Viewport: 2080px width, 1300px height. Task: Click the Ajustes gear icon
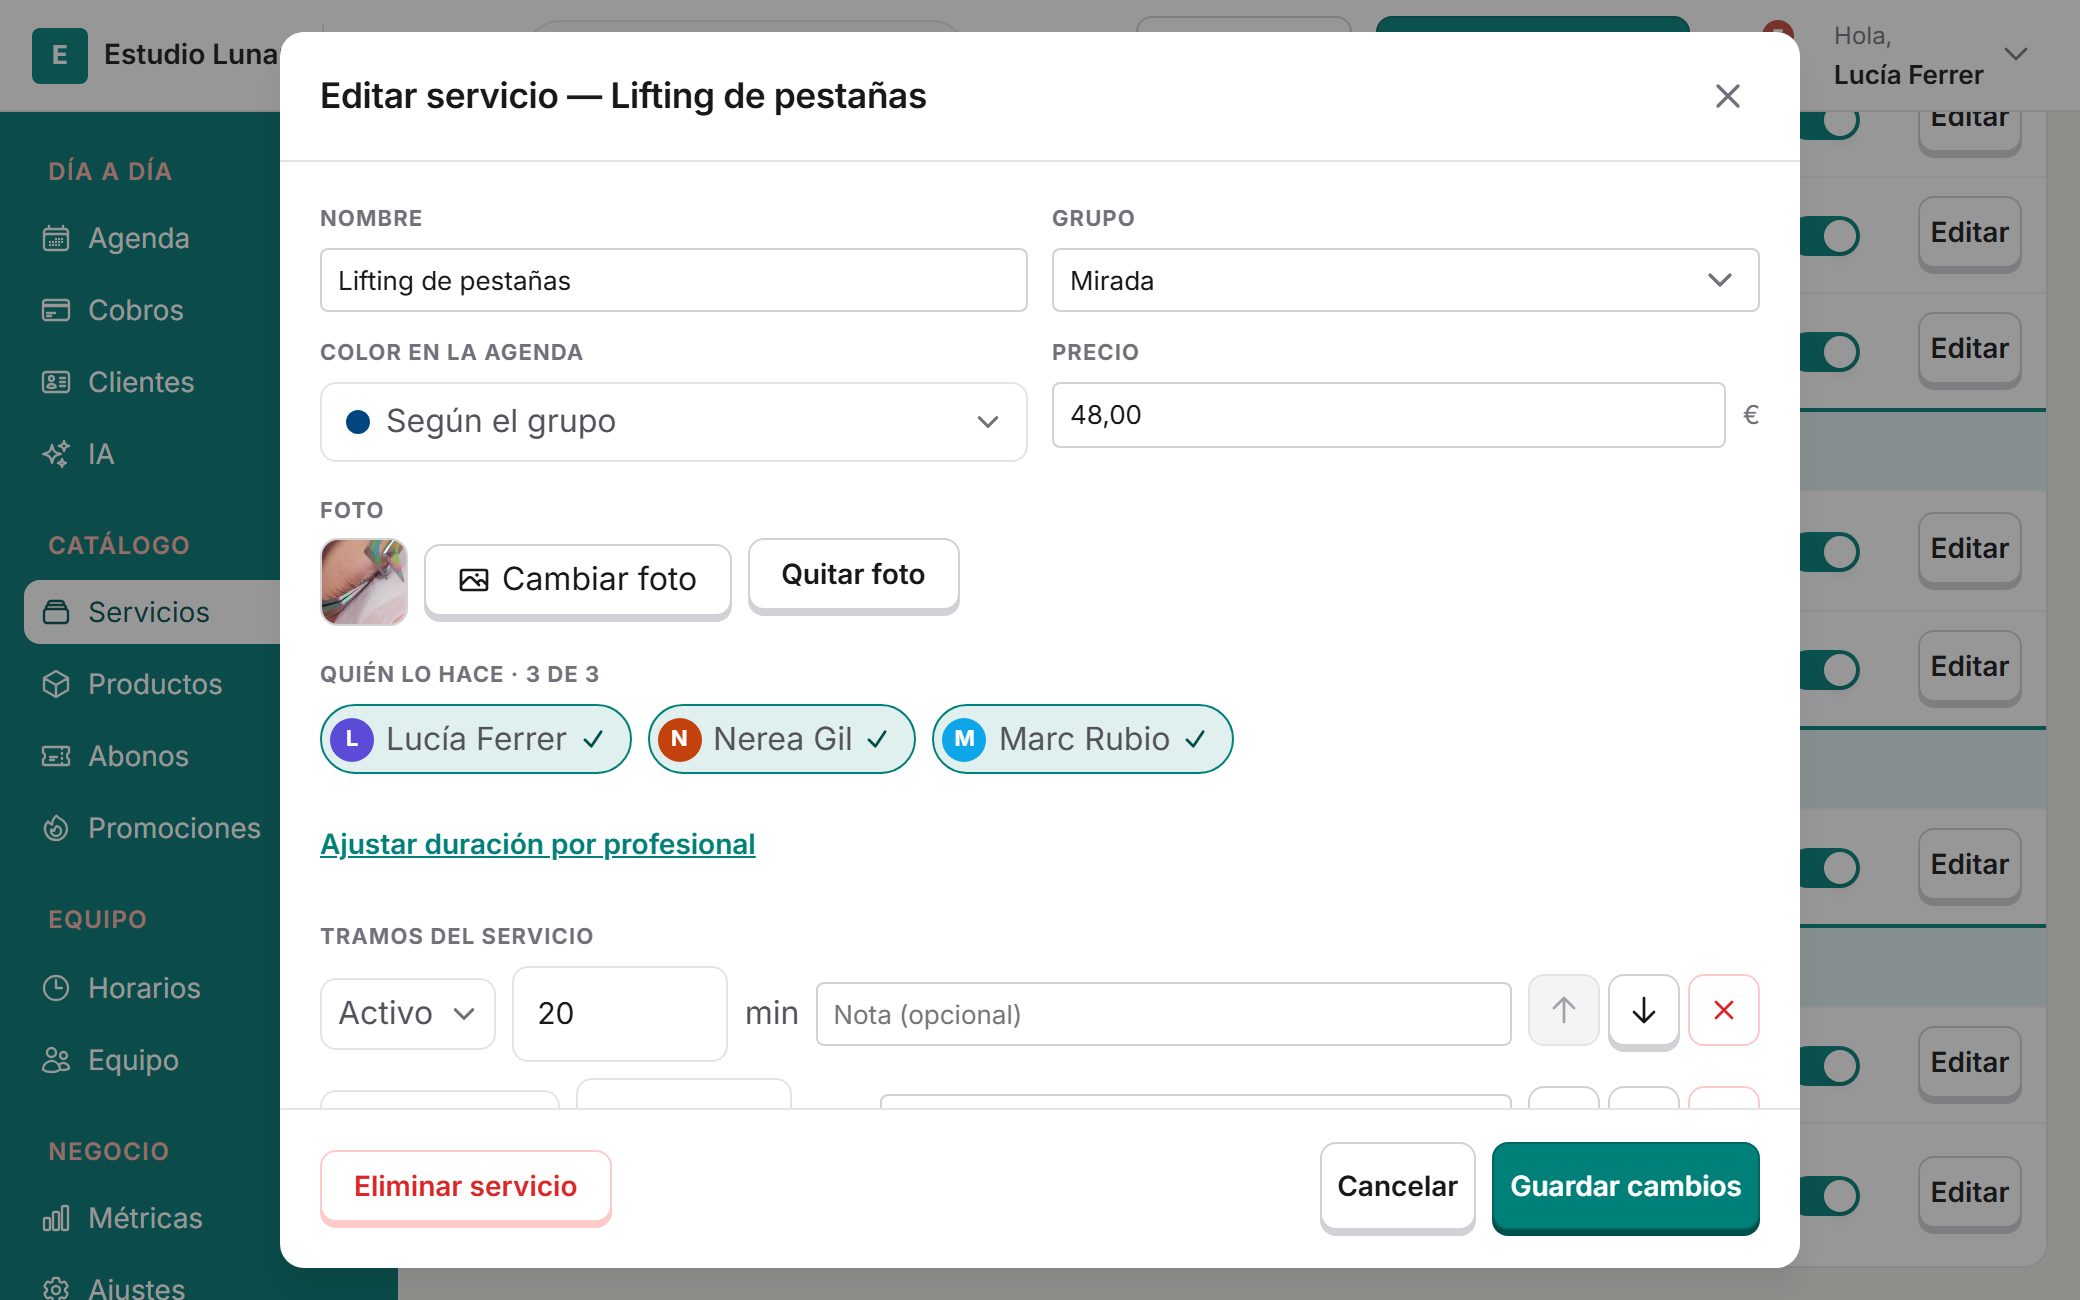56,1288
